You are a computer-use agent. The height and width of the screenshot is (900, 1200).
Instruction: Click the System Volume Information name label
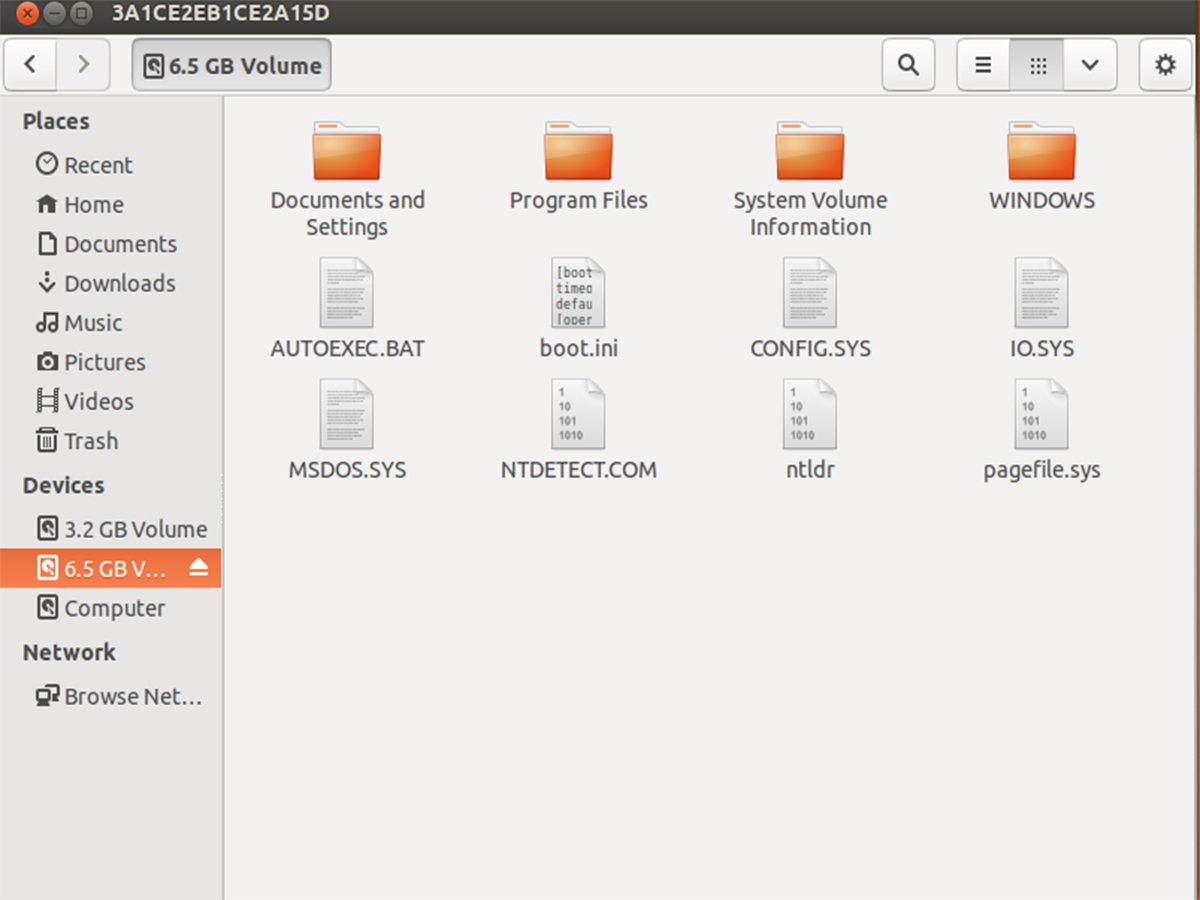[810, 213]
